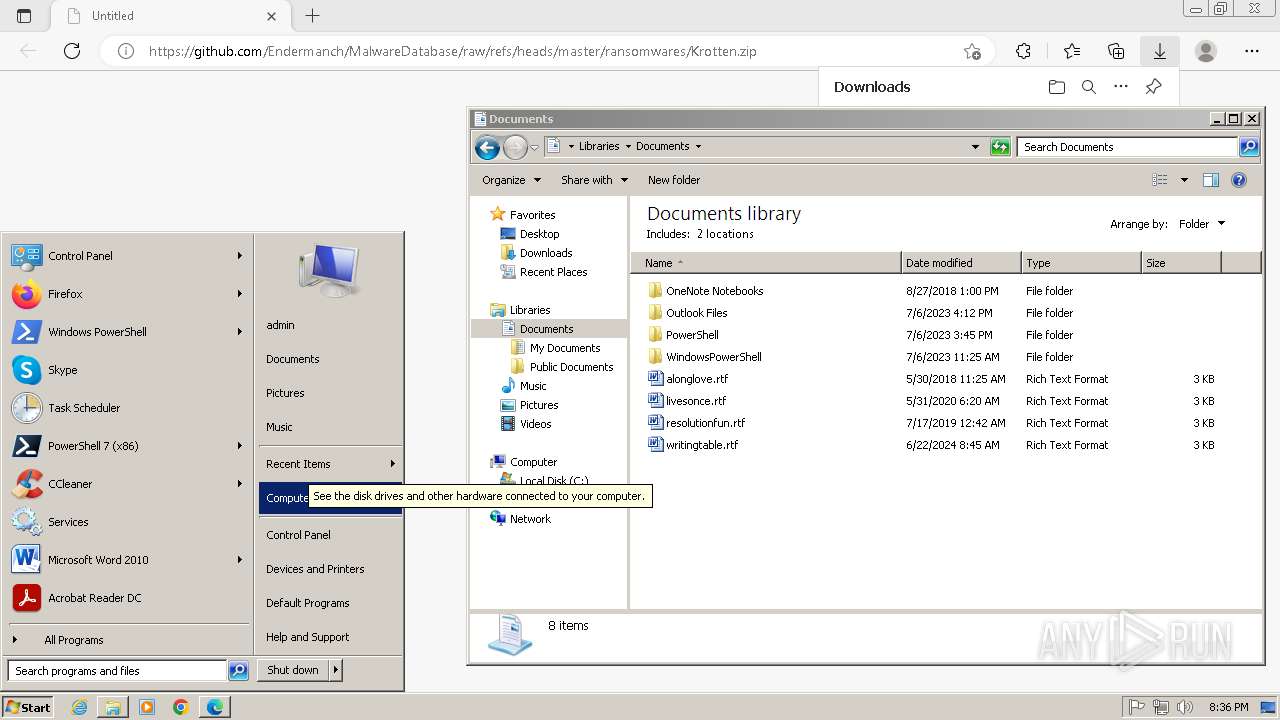Click in the Search Documents field
This screenshot has height=720, width=1280.
click(x=1127, y=147)
